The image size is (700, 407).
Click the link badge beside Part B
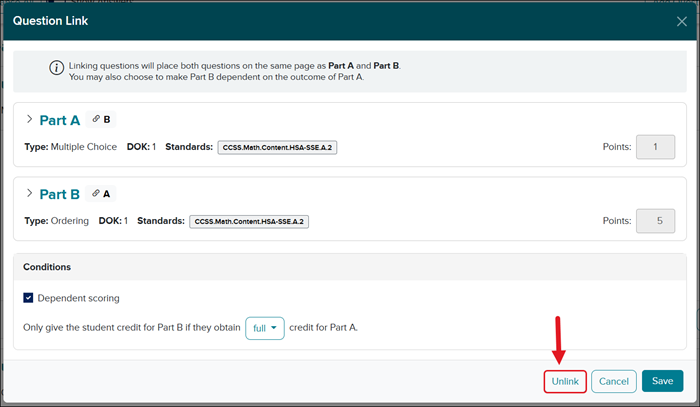(101, 195)
